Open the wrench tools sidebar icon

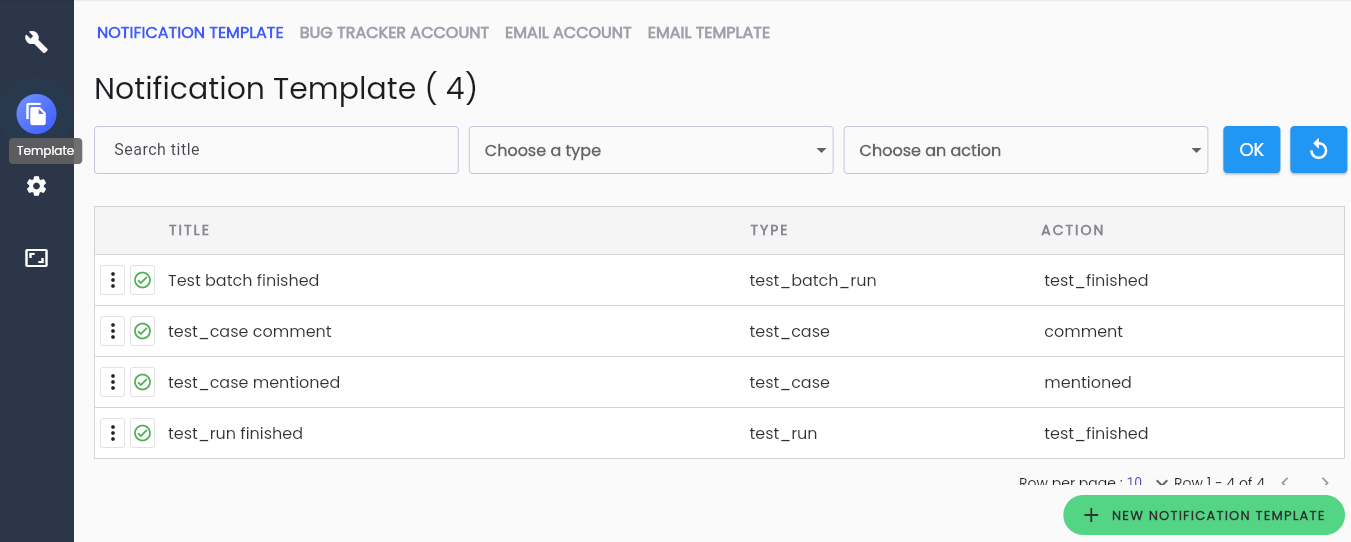(36, 42)
